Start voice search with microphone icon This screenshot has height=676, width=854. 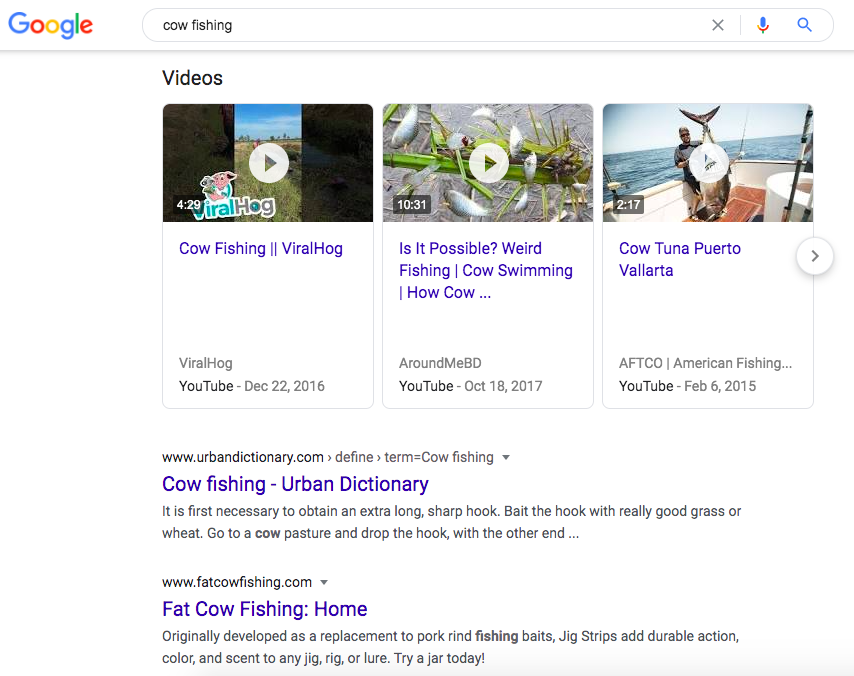point(762,25)
